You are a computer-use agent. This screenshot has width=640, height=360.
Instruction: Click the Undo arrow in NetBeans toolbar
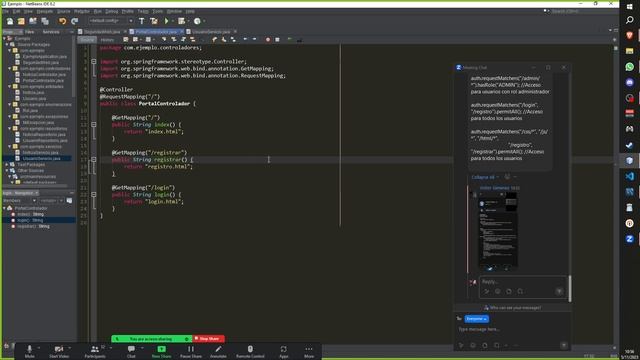point(62,21)
